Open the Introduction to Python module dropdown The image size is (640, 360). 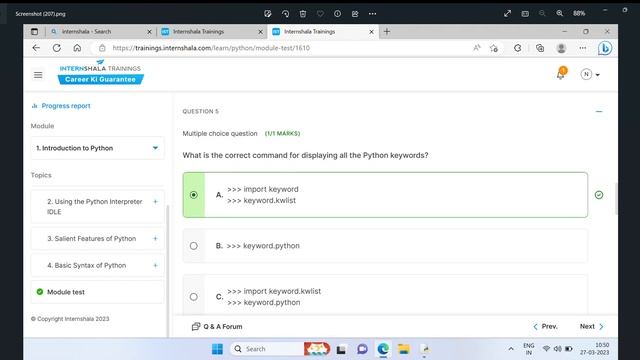pos(97,148)
